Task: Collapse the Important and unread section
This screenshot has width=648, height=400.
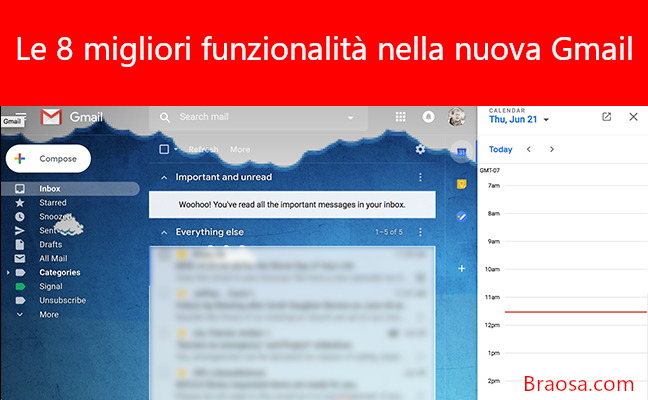Action: coord(164,177)
